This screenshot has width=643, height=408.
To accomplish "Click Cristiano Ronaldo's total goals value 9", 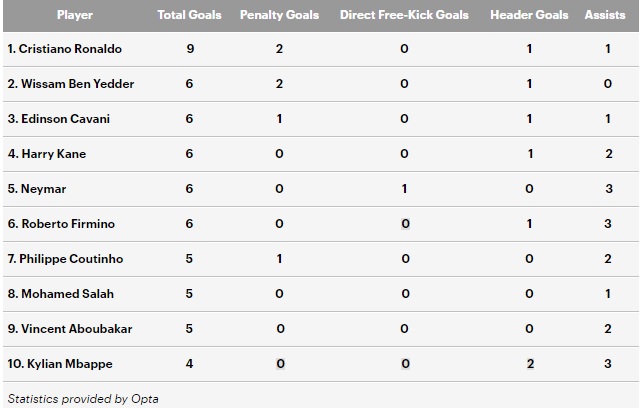I will point(190,49).
